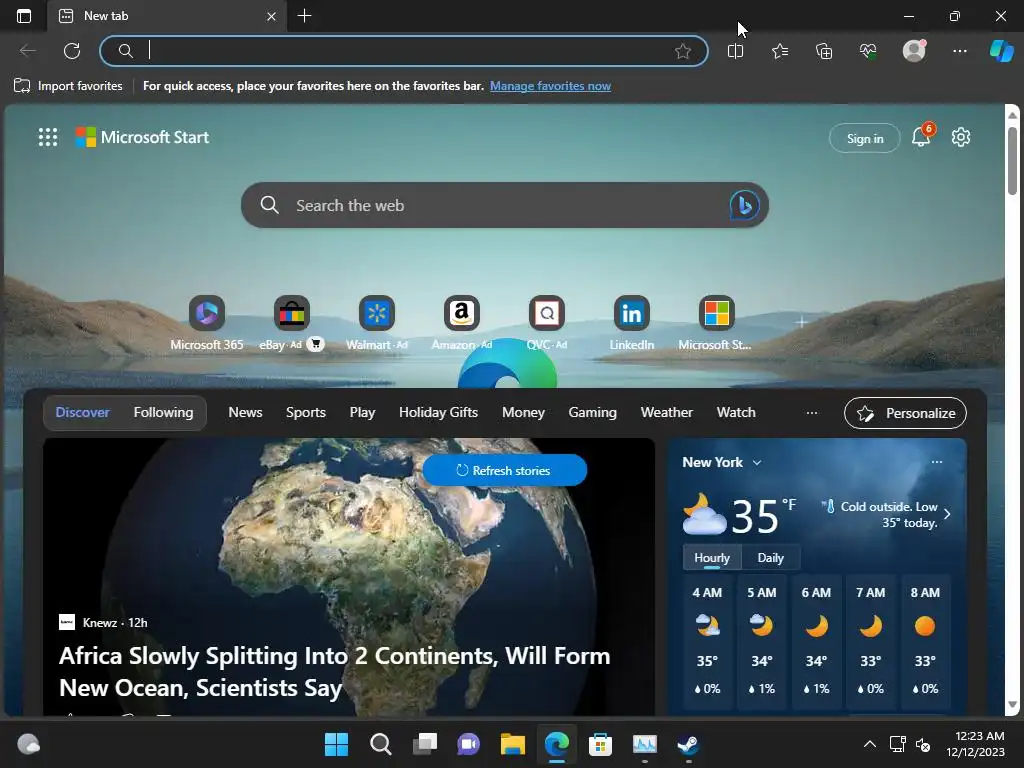Open the Weather category
The image size is (1024, 768).
(x=666, y=412)
